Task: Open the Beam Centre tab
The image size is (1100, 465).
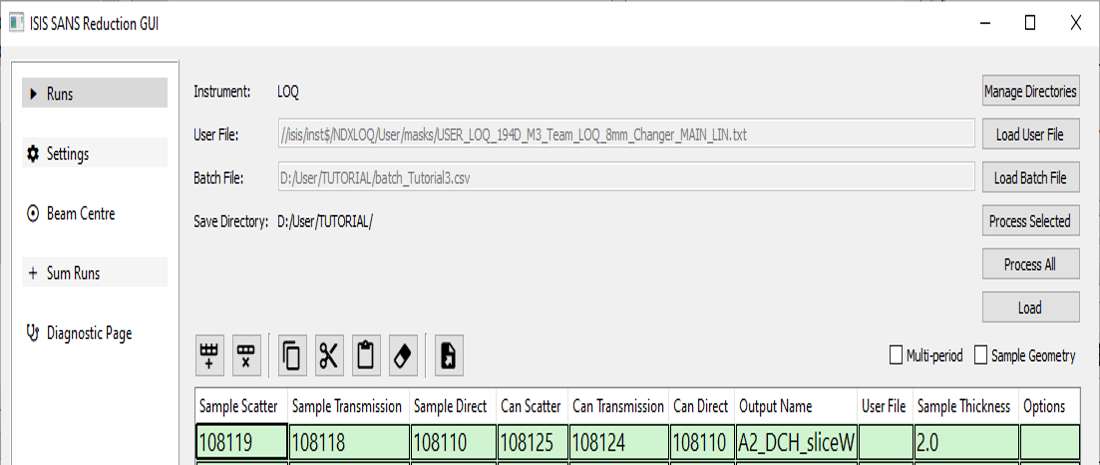Action: pyautogui.click(x=94, y=213)
